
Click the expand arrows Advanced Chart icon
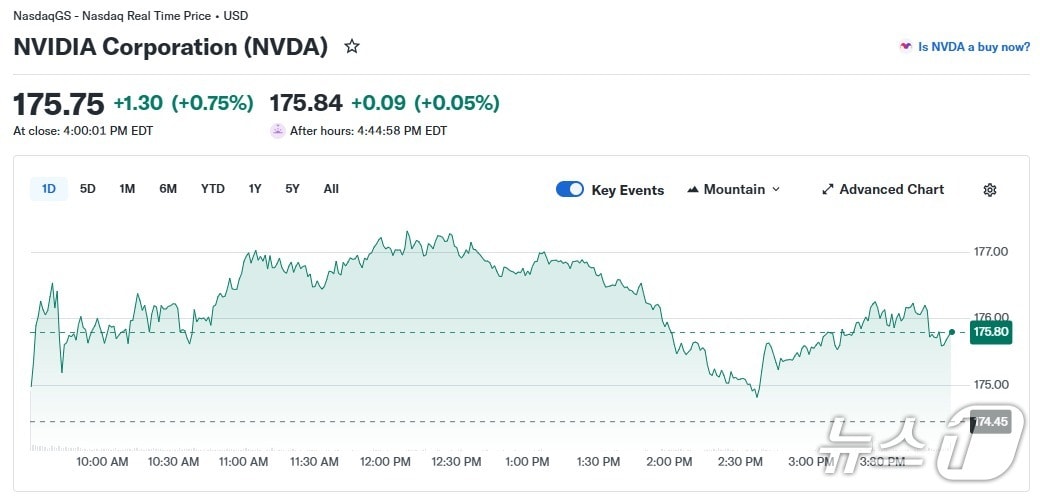click(827, 190)
